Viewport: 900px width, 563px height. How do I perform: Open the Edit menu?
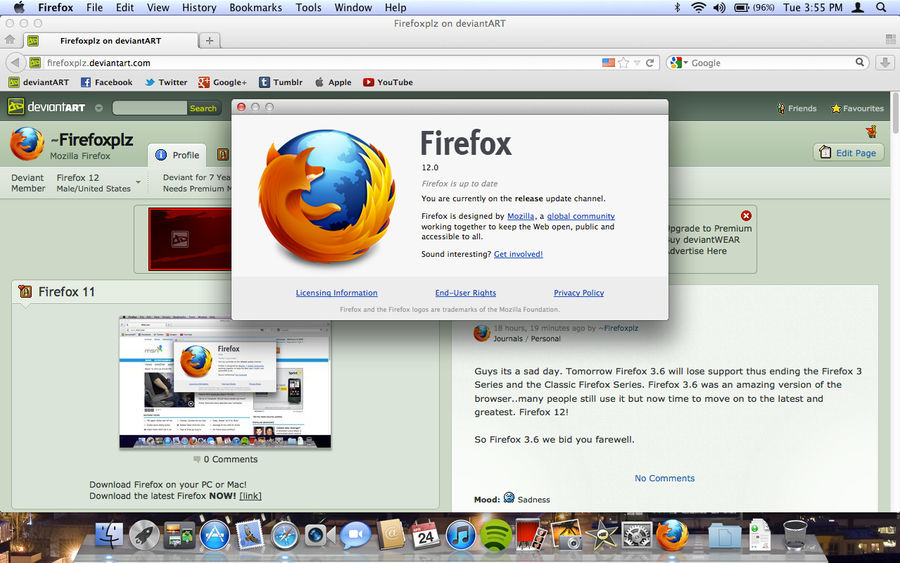pos(125,7)
